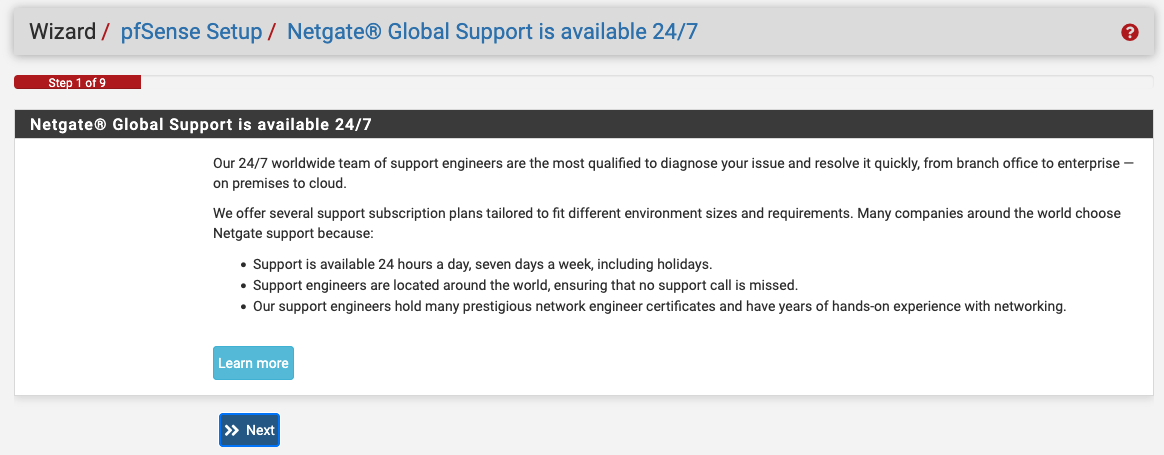Image resolution: width=1164 pixels, height=455 pixels.
Task: Select bullet about prestigious network engineer certificates
Action: click(x=659, y=306)
